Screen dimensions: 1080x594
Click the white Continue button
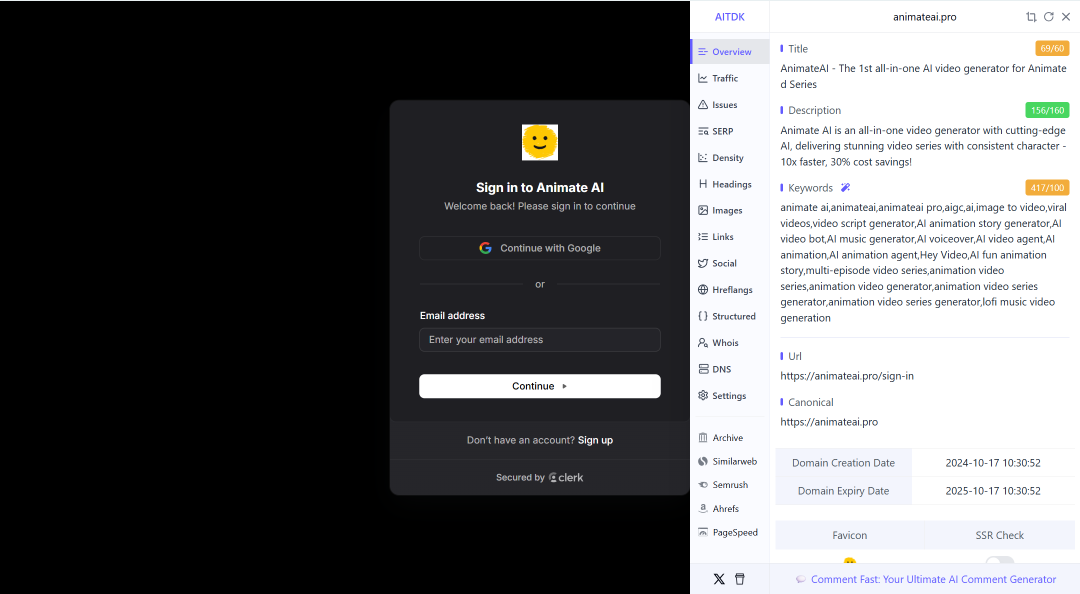coord(540,386)
